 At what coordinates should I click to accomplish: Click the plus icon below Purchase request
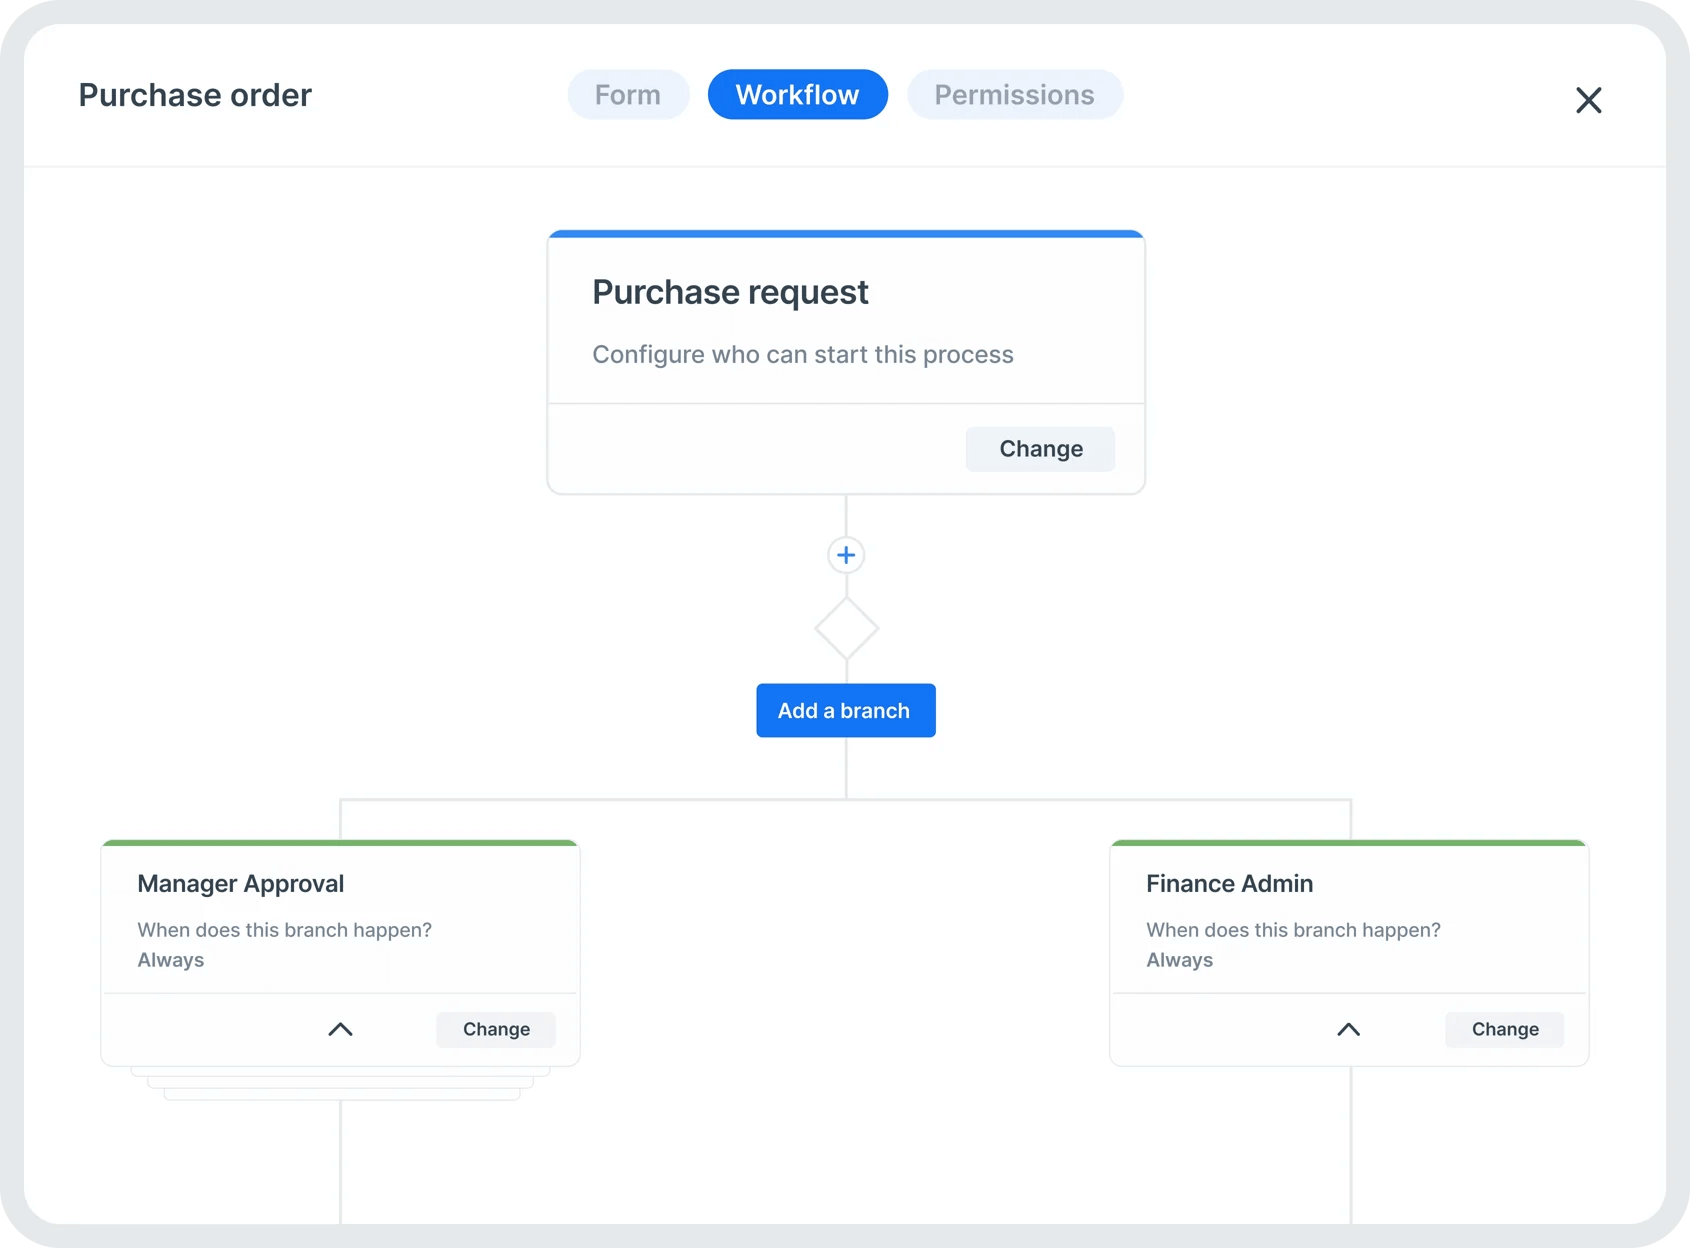pyautogui.click(x=846, y=555)
